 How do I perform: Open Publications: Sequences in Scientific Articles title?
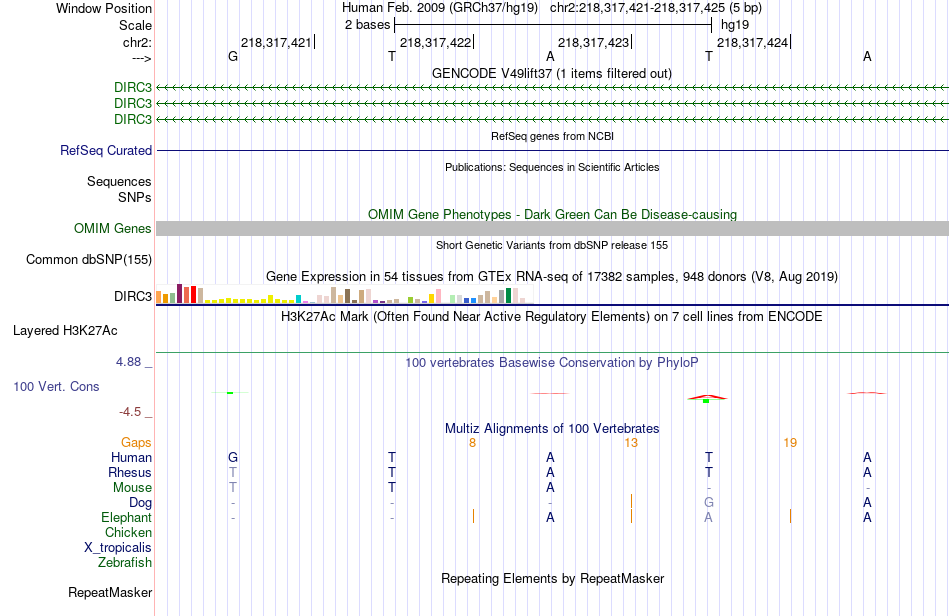[552, 167]
